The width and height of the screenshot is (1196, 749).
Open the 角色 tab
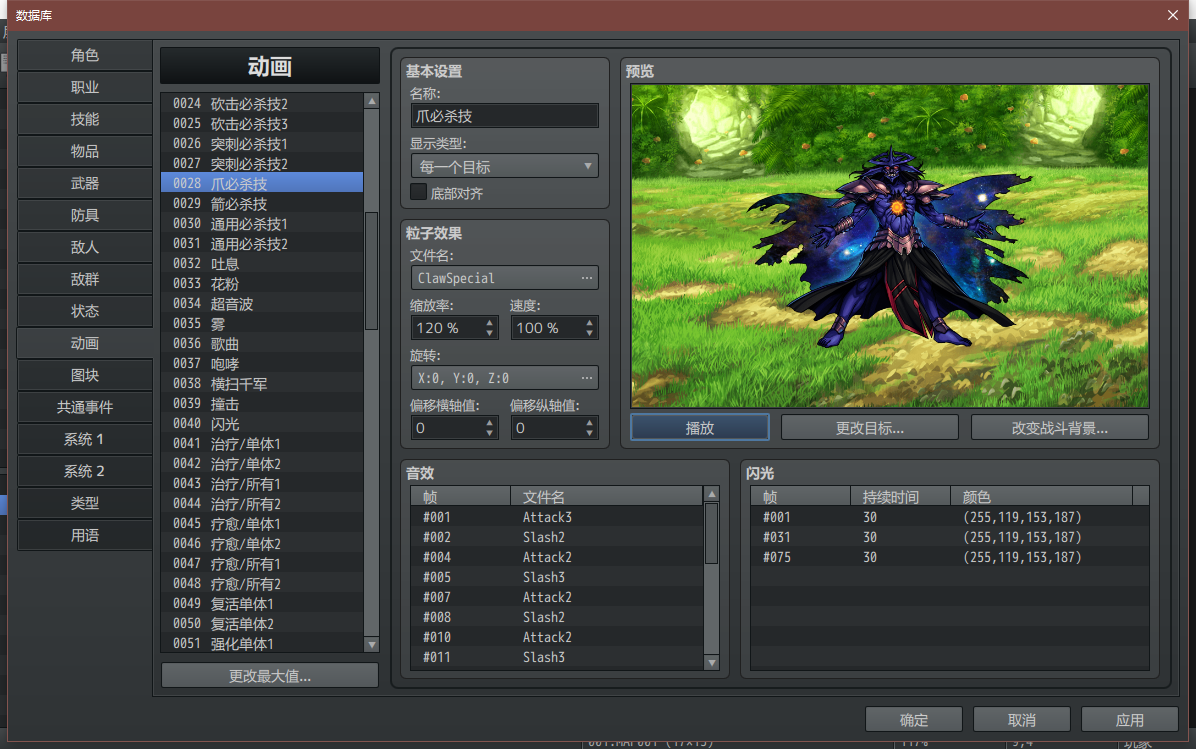(x=85, y=55)
